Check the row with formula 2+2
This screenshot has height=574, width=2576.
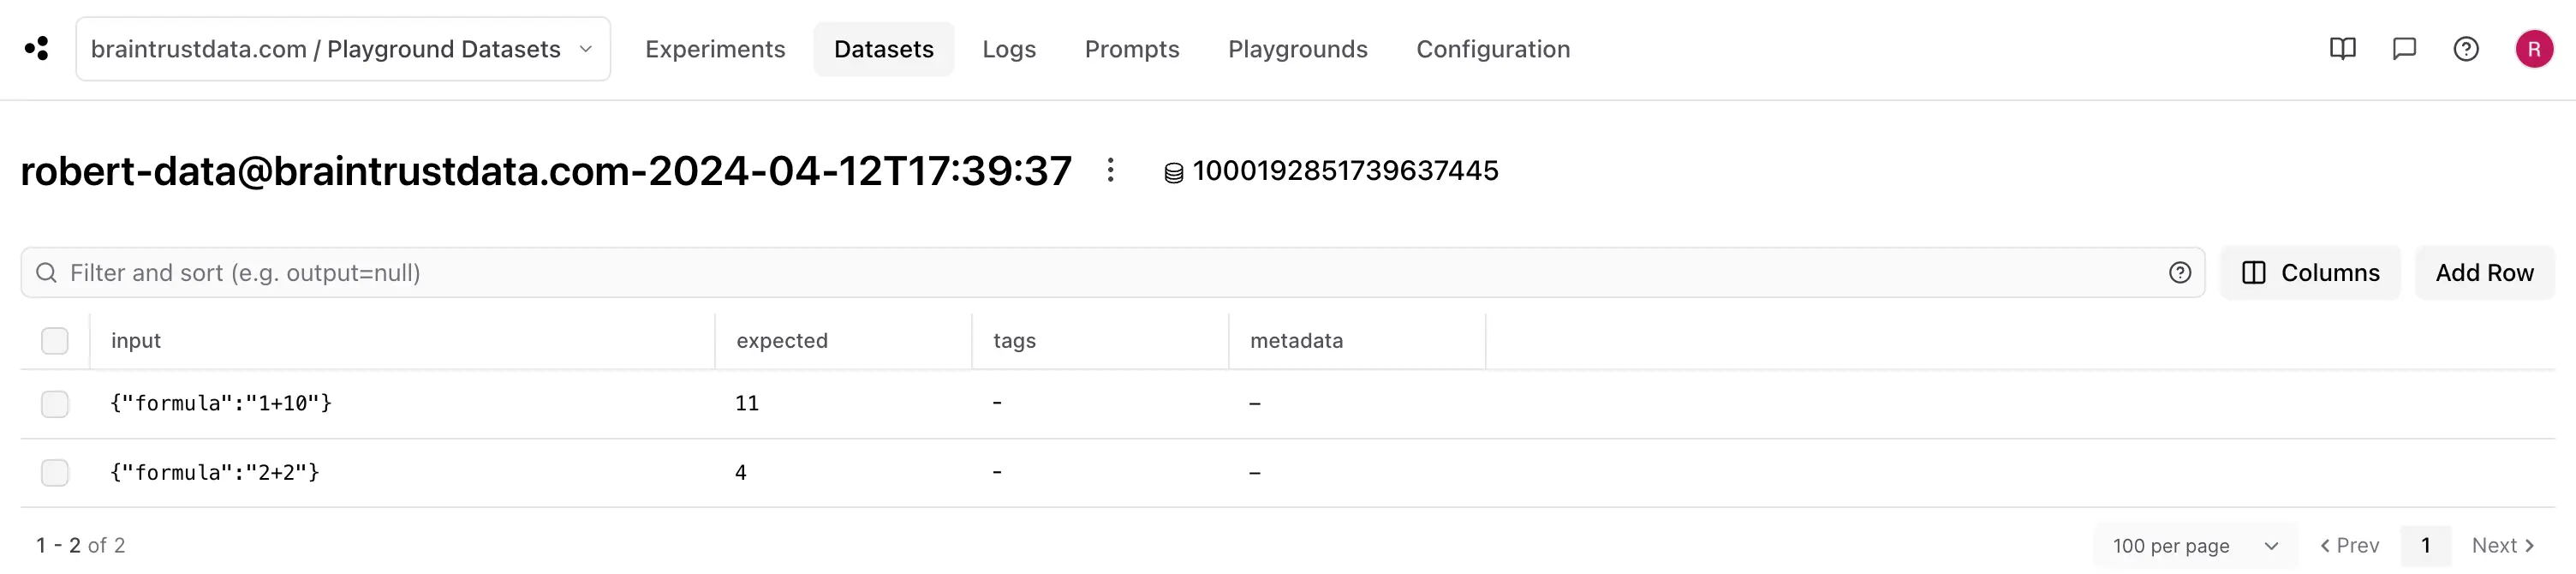55,473
